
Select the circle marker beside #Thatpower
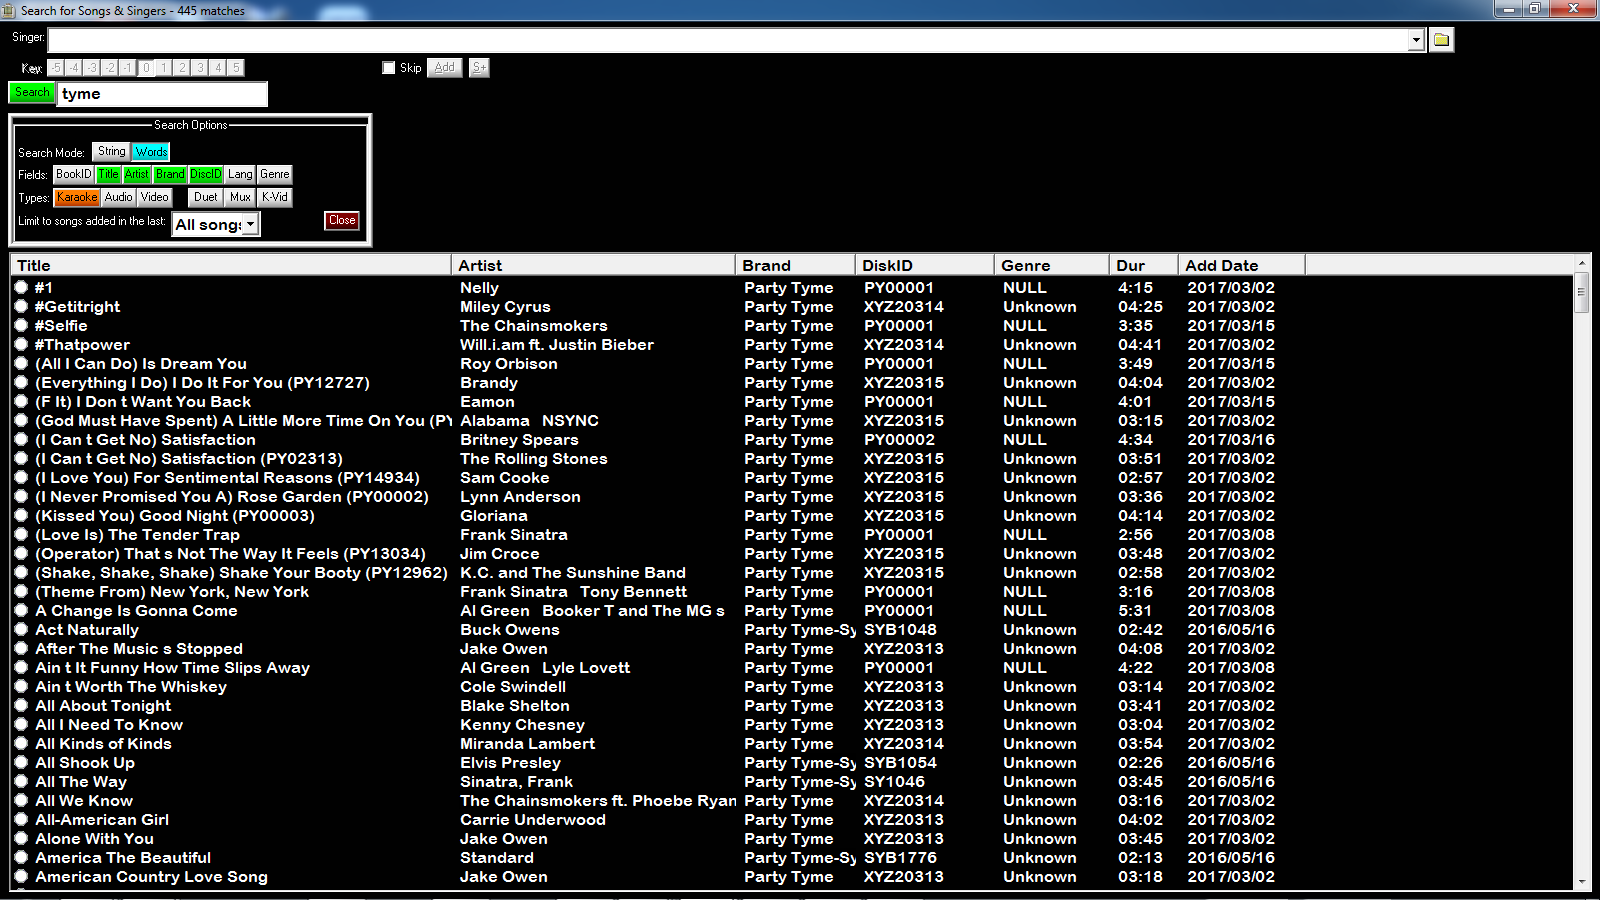(21, 344)
